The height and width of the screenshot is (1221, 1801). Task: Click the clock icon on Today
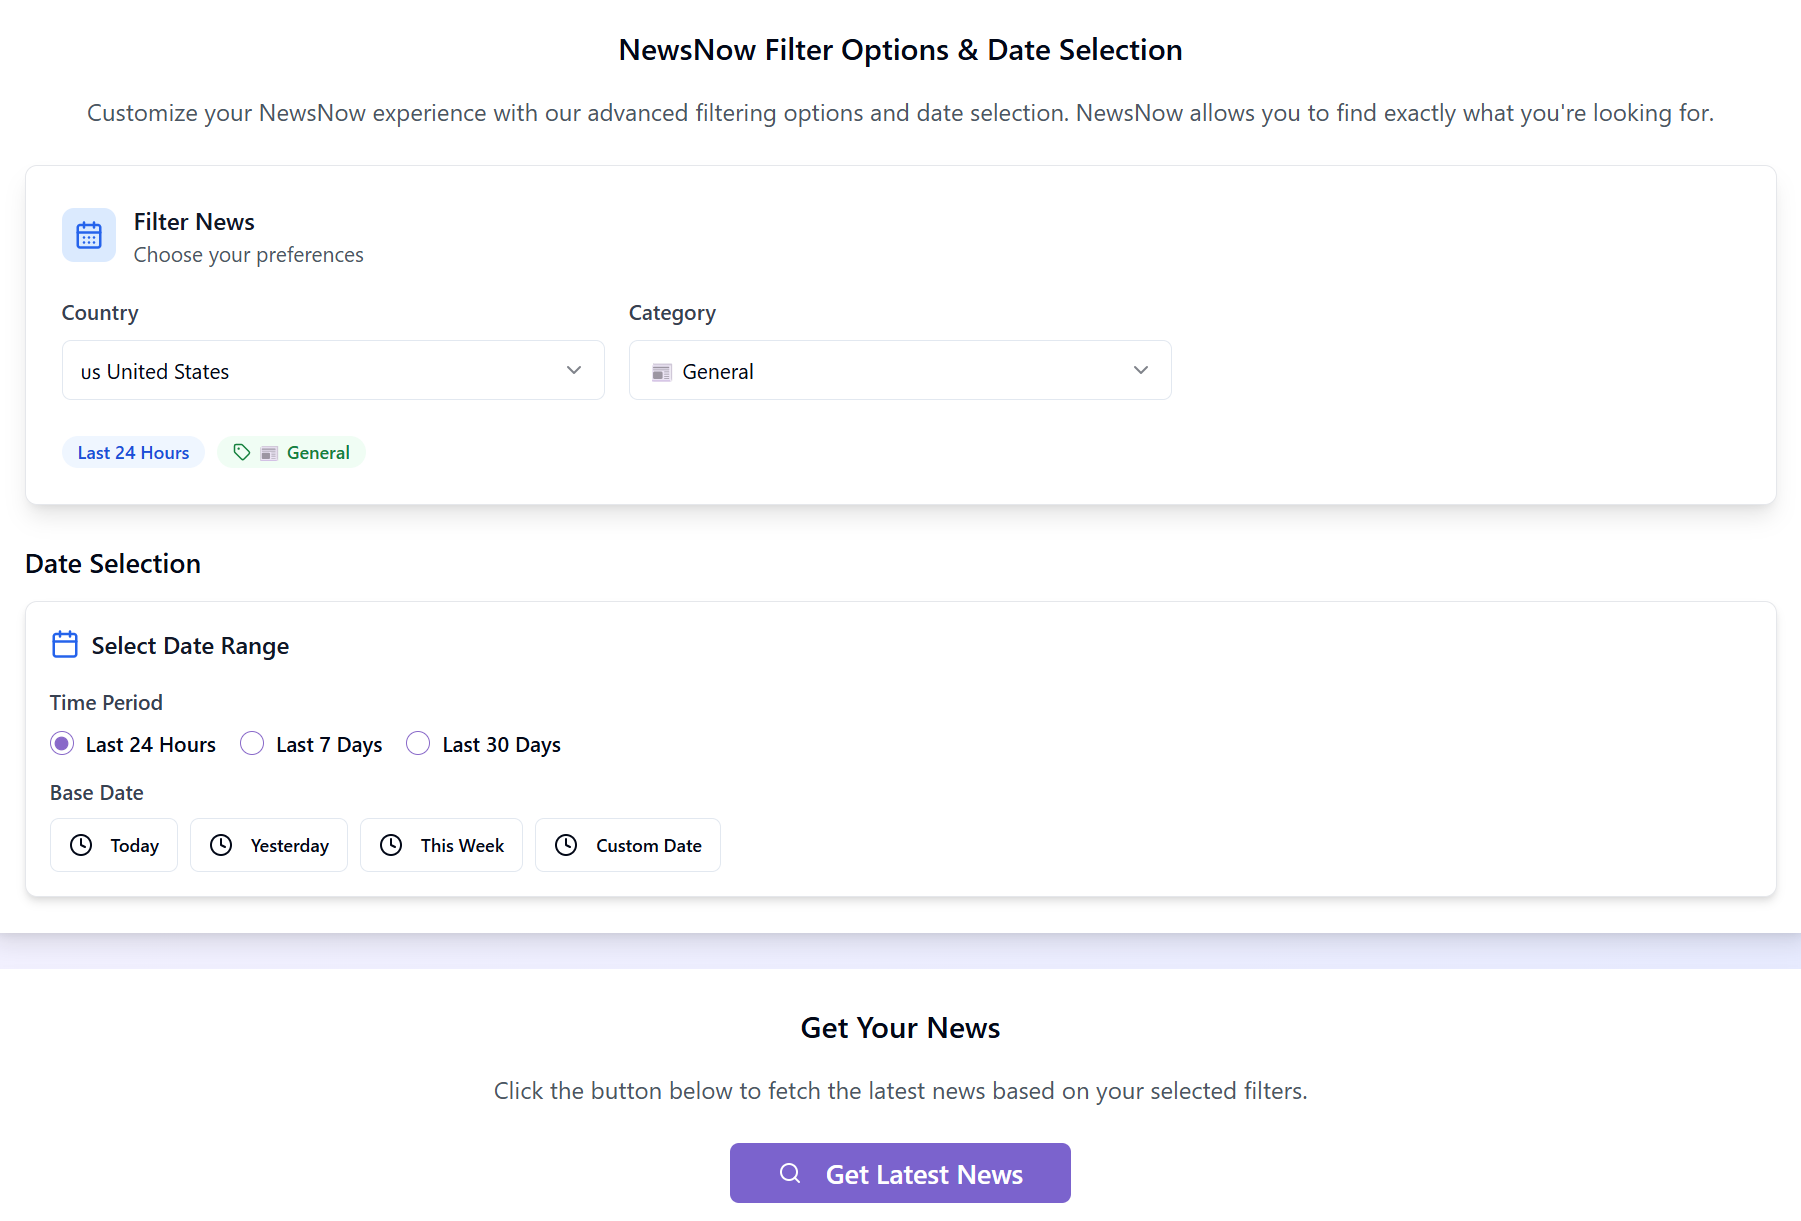coord(81,845)
